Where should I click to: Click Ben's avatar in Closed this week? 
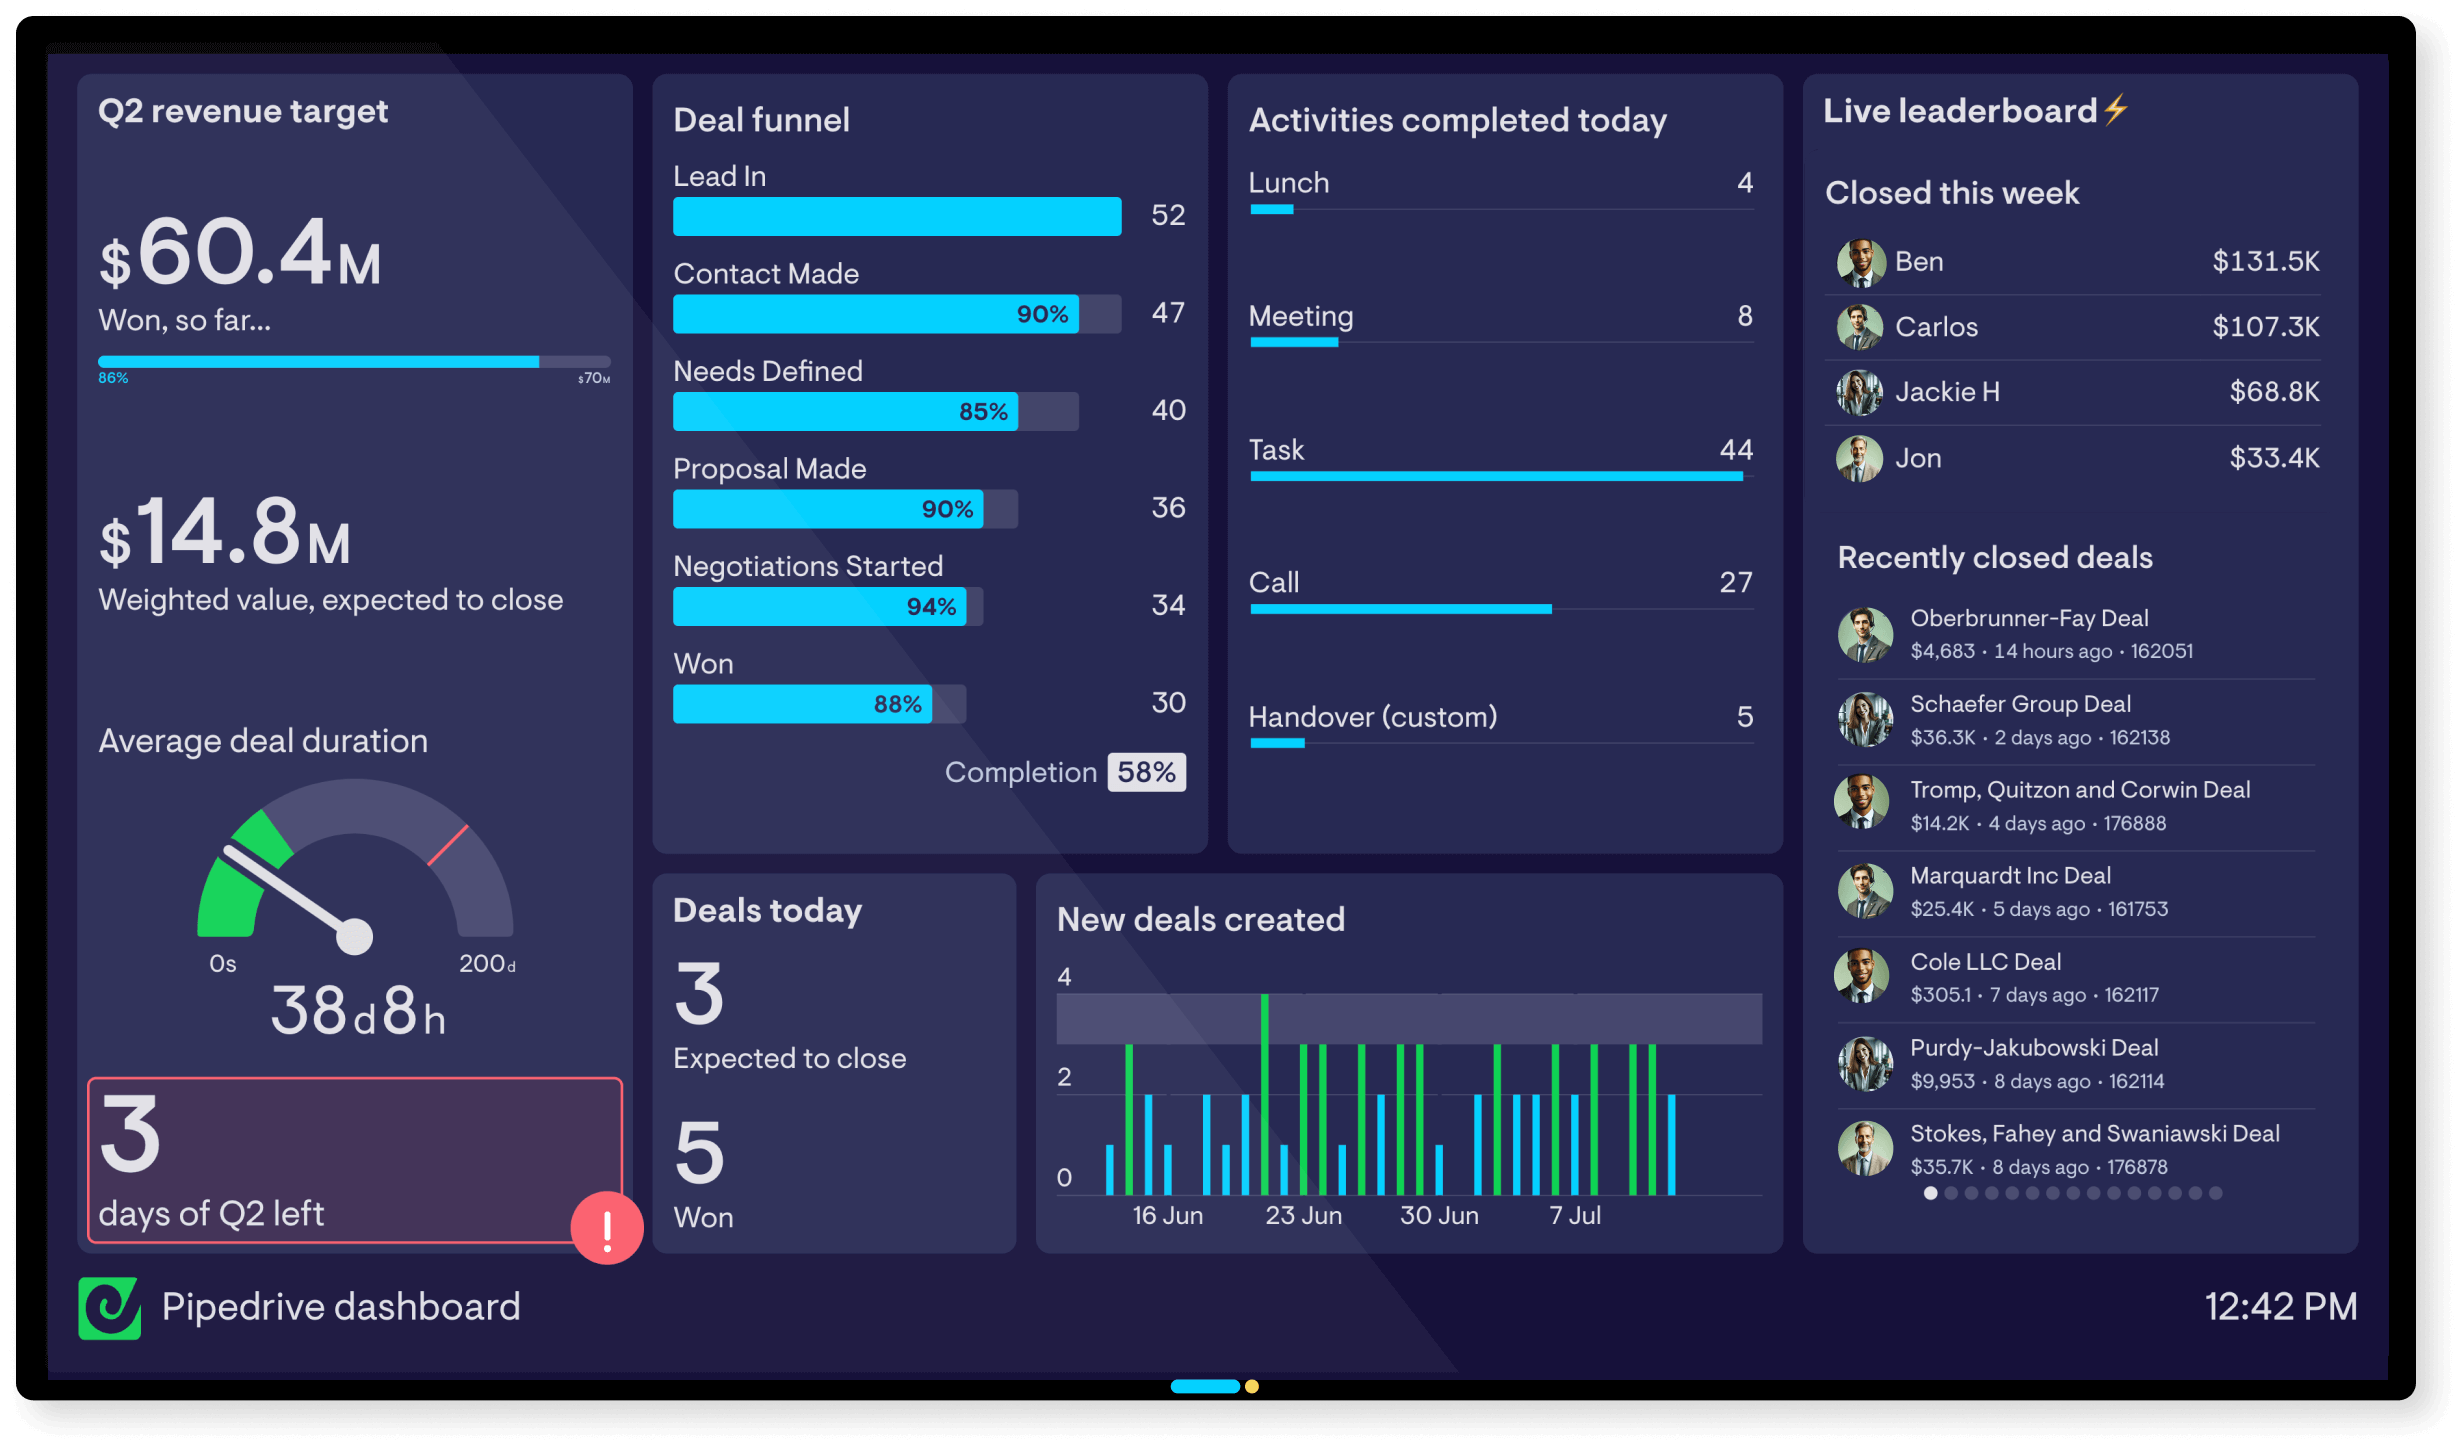(x=1860, y=262)
